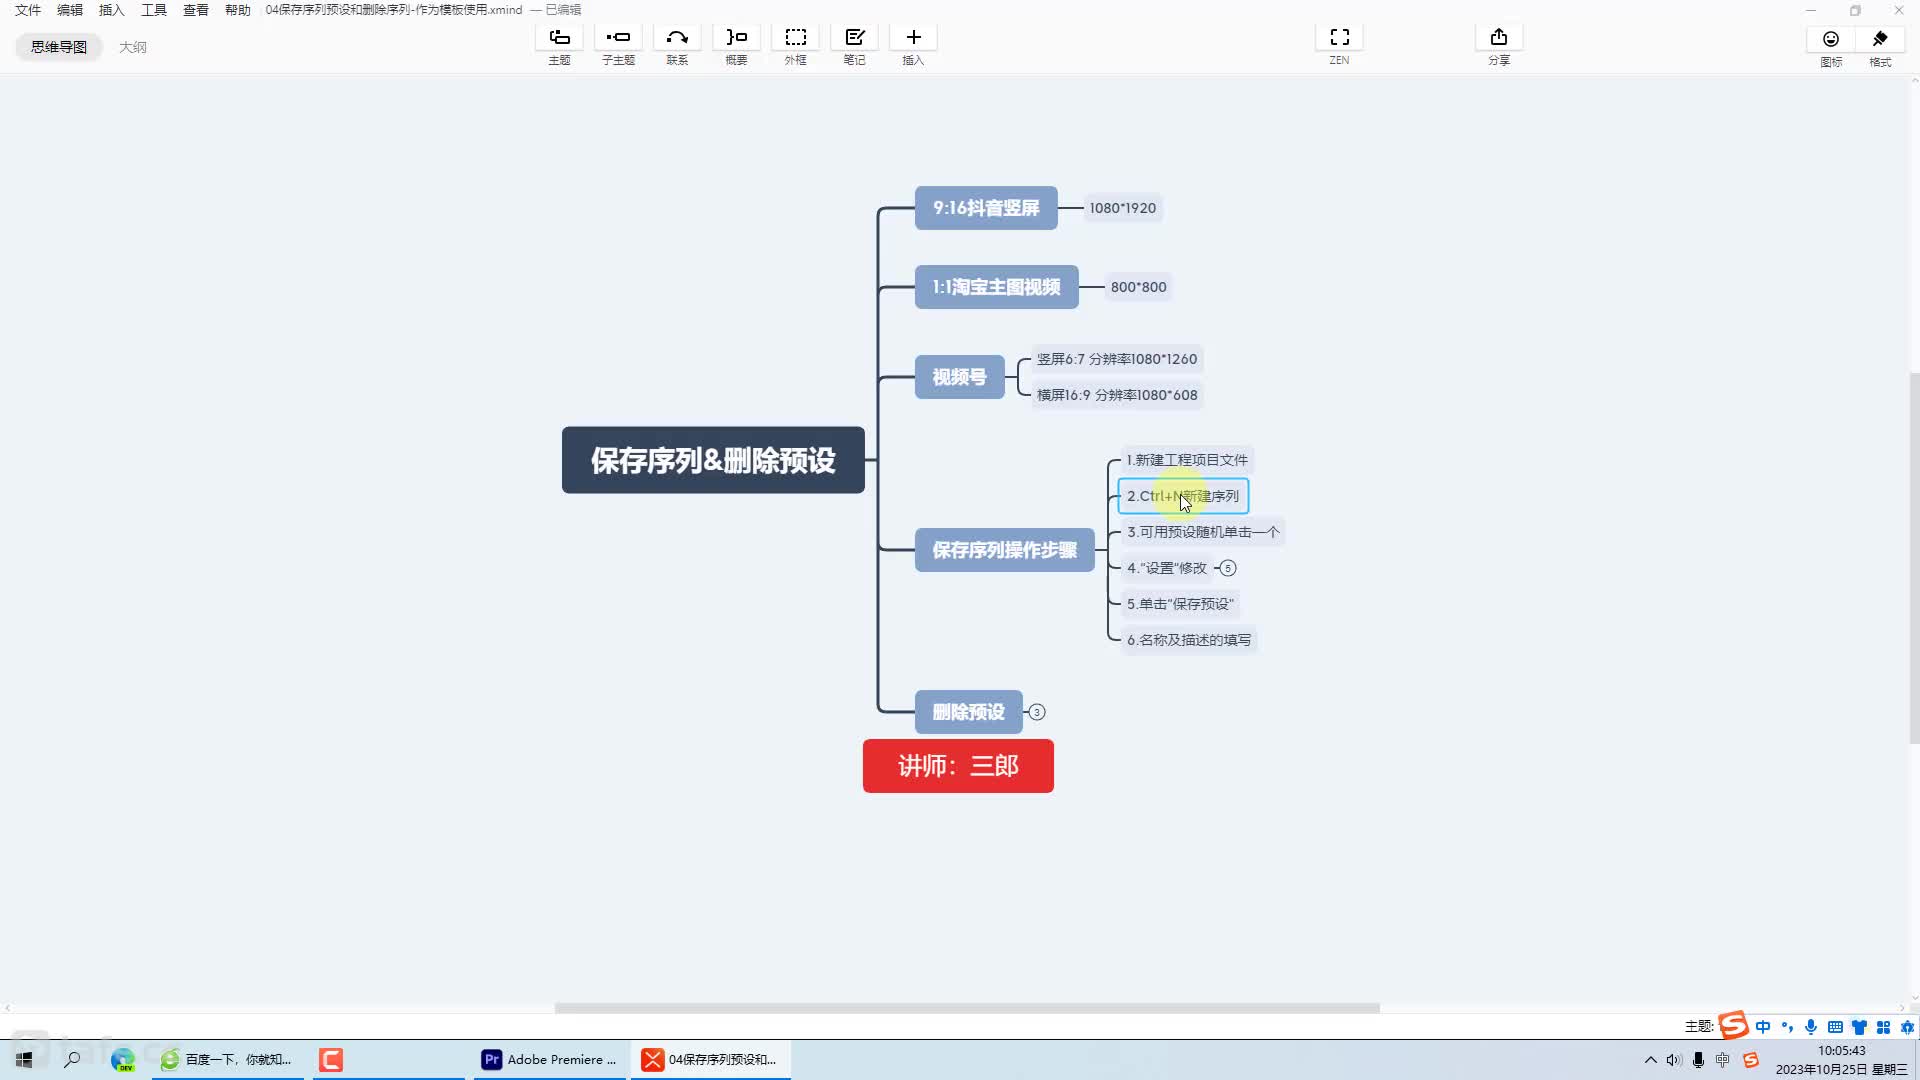The image size is (1920, 1080).
Task: Click the 联系 (Relationship) tool icon
Action: click(x=677, y=38)
